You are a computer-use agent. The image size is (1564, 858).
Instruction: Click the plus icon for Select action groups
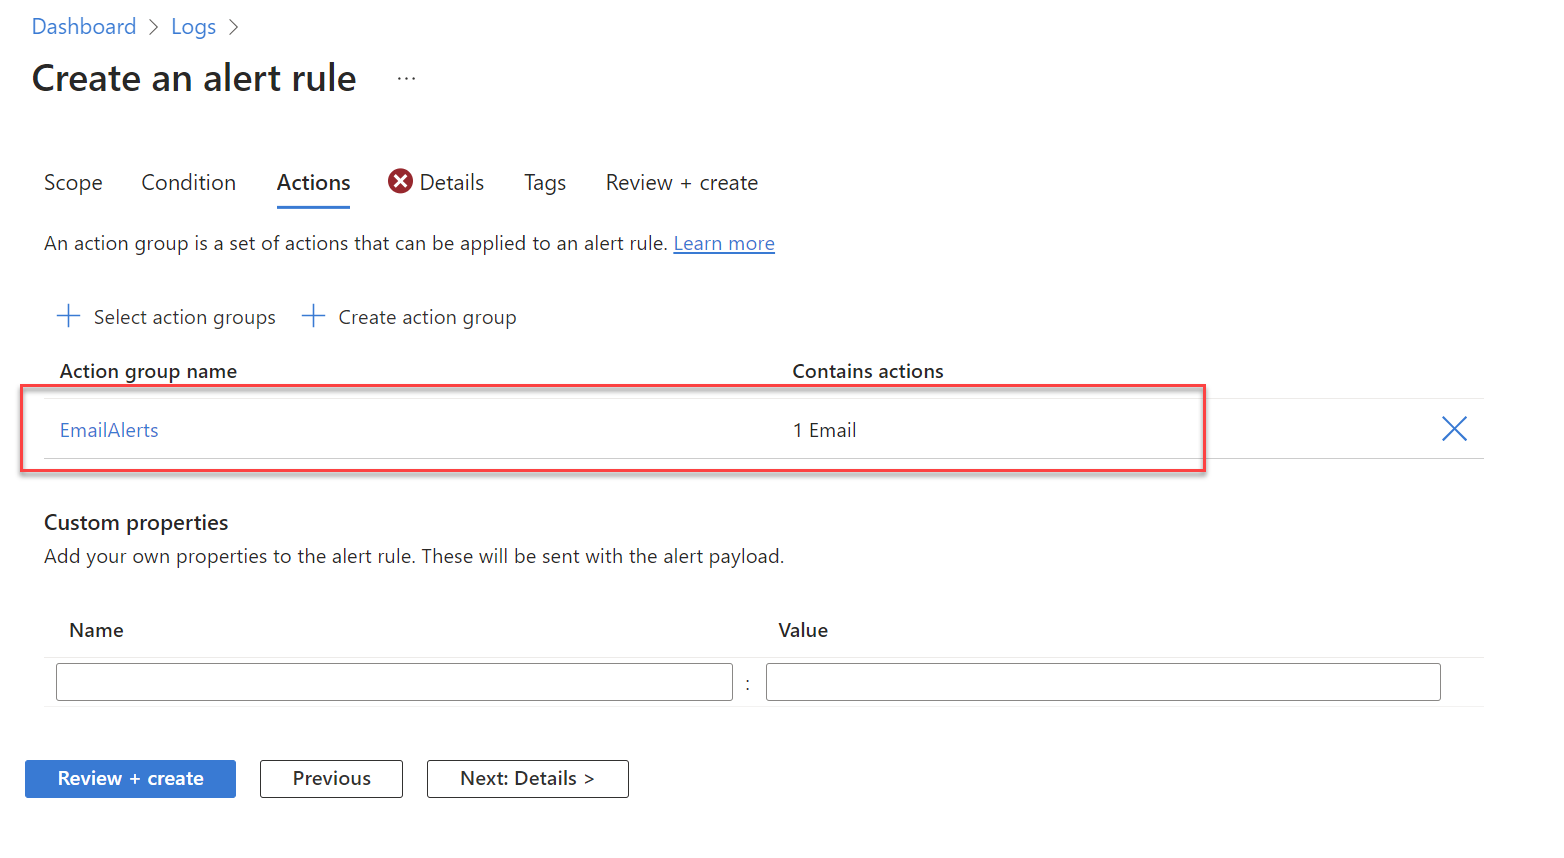click(x=68, y=316)
